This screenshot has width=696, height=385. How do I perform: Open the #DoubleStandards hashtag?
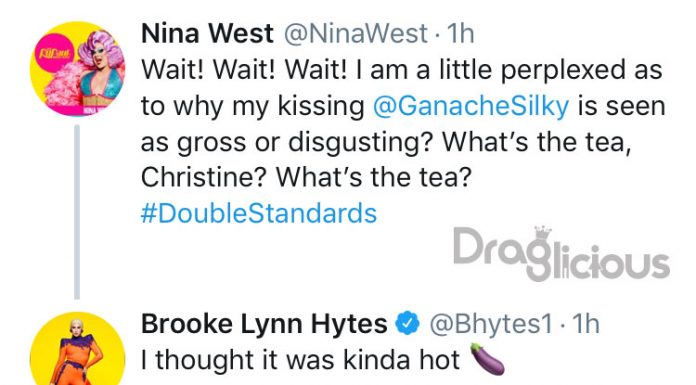pyautogui.click(x=259, y=213)
